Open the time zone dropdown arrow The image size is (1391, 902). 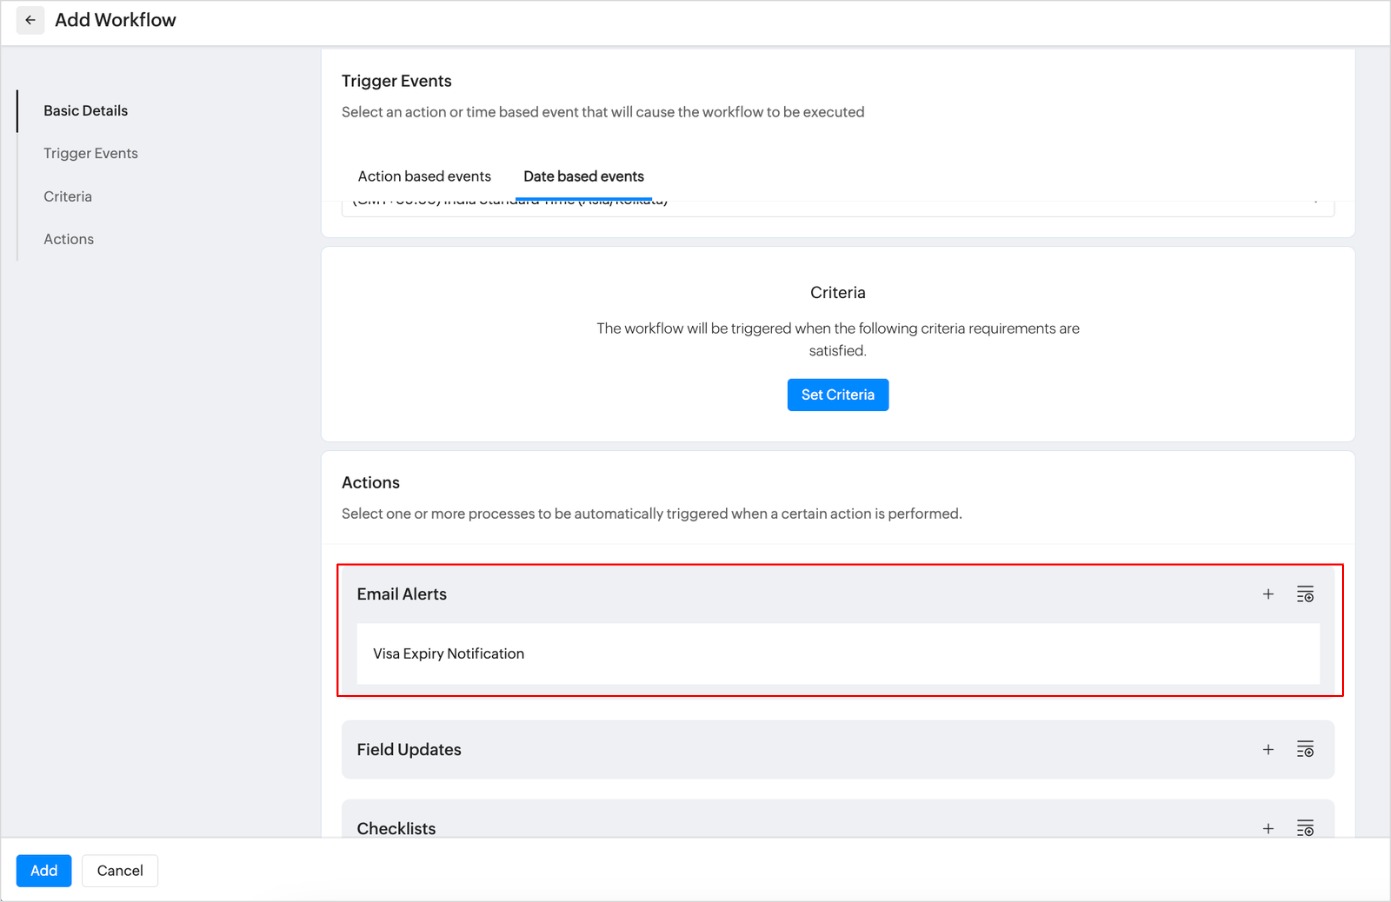pos(1316,201)
